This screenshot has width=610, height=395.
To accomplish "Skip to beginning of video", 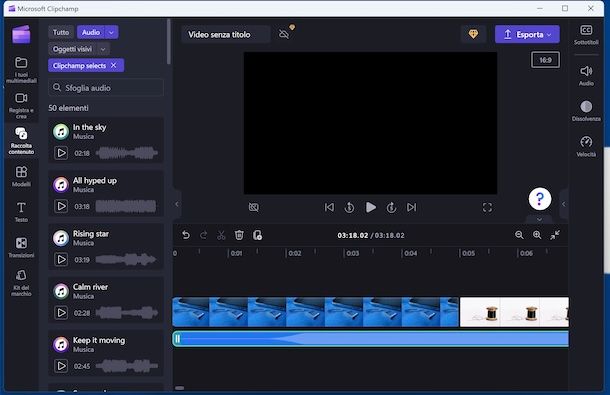I will pyautogui.click(x=329, y=207).
